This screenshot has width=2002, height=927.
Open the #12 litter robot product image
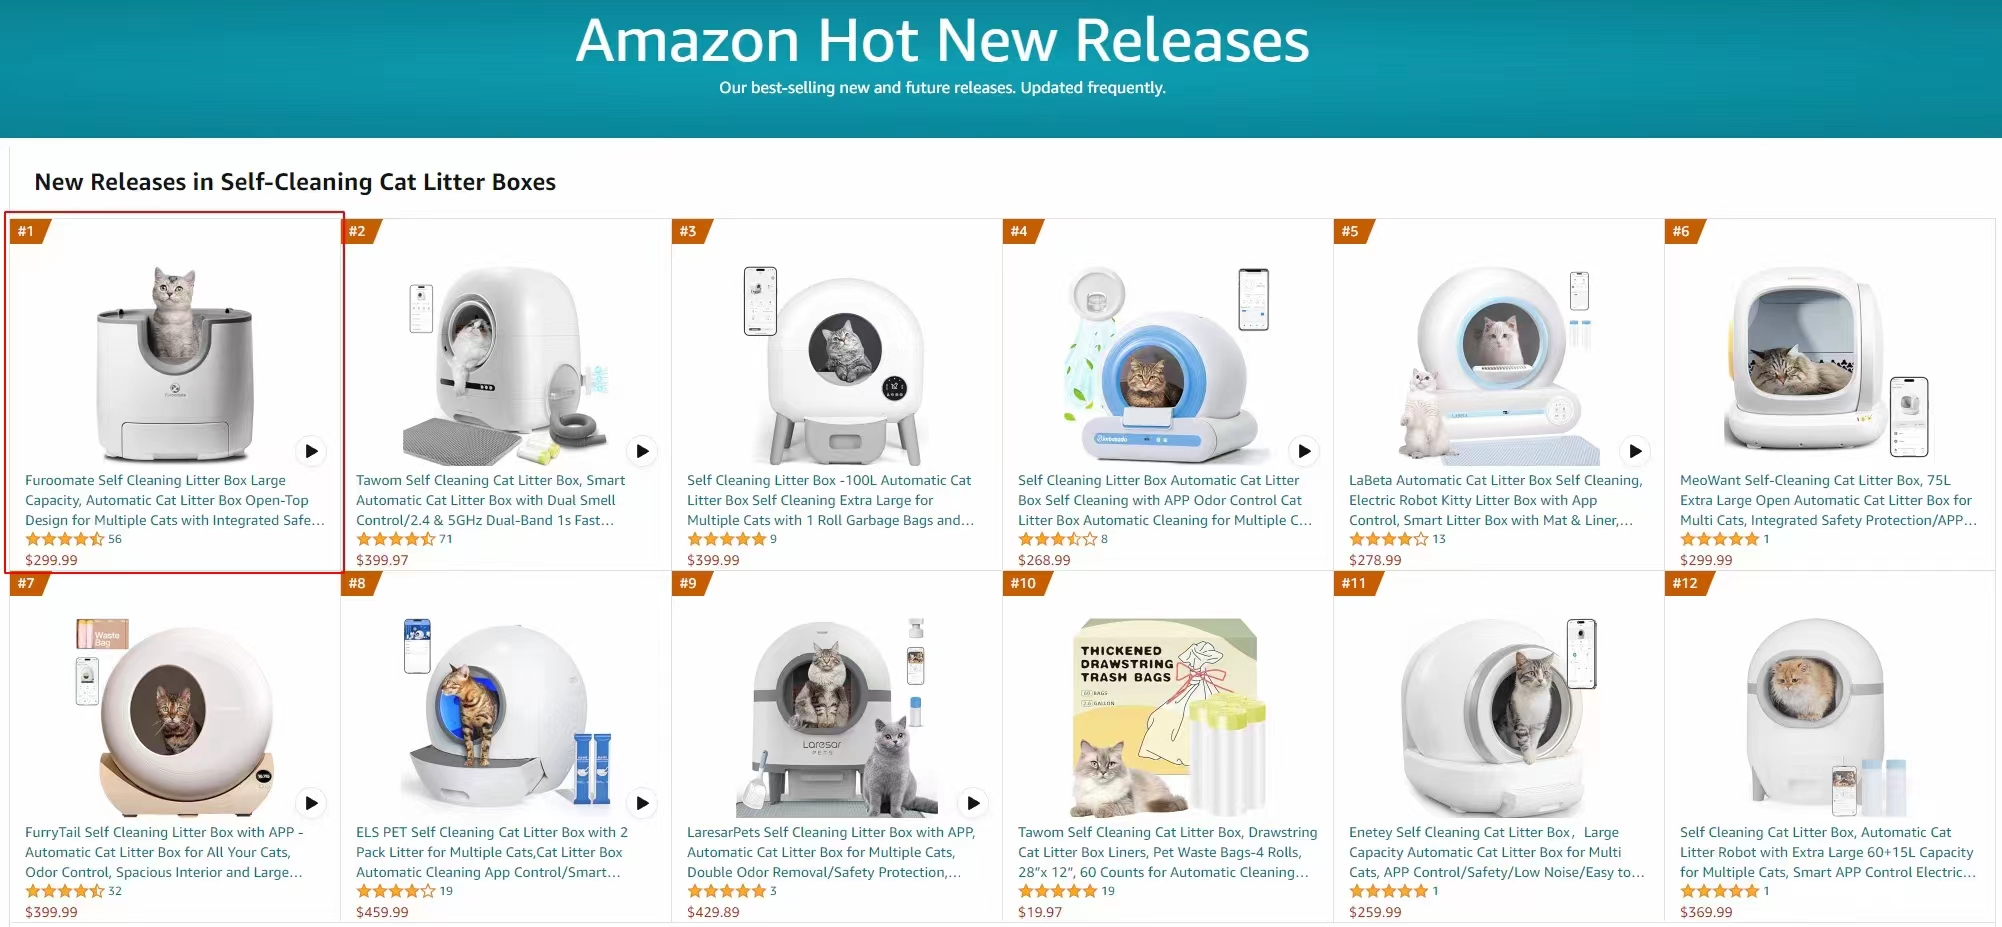pyautogui.click(x=1830, y=717)
